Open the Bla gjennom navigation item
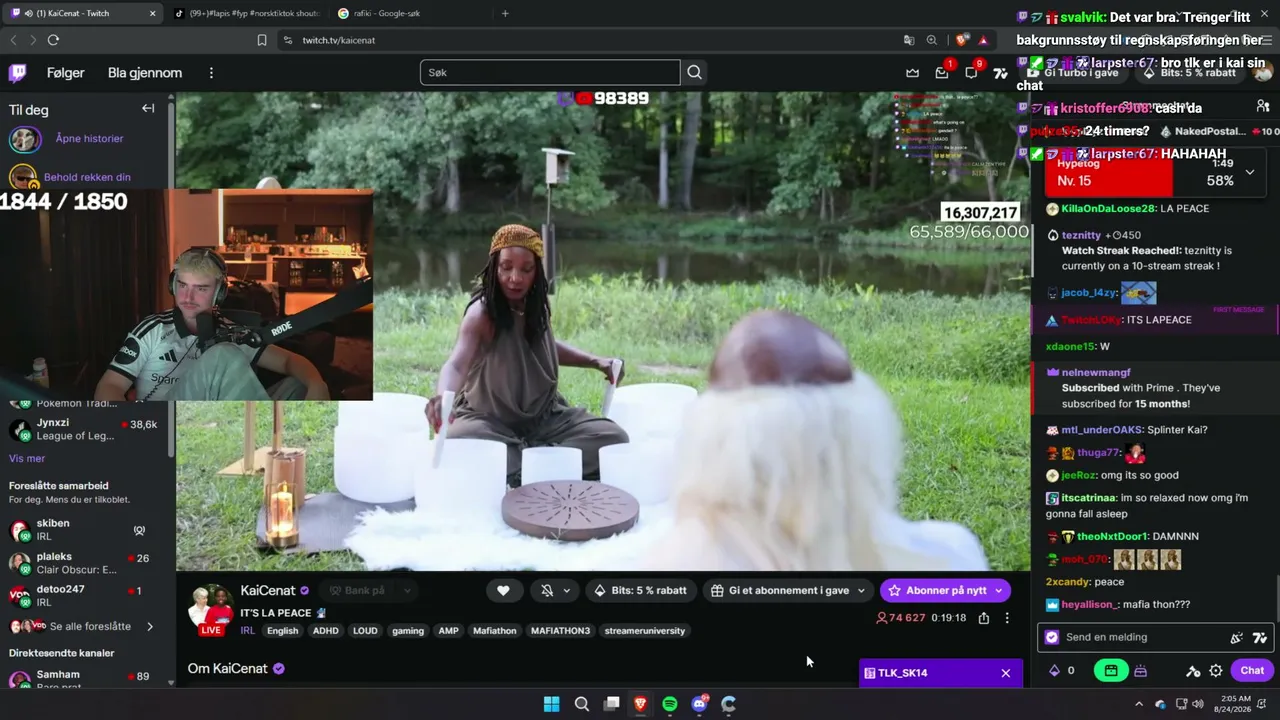The height and width of the screenshot is (720, 1280). (x=145, y=73)
